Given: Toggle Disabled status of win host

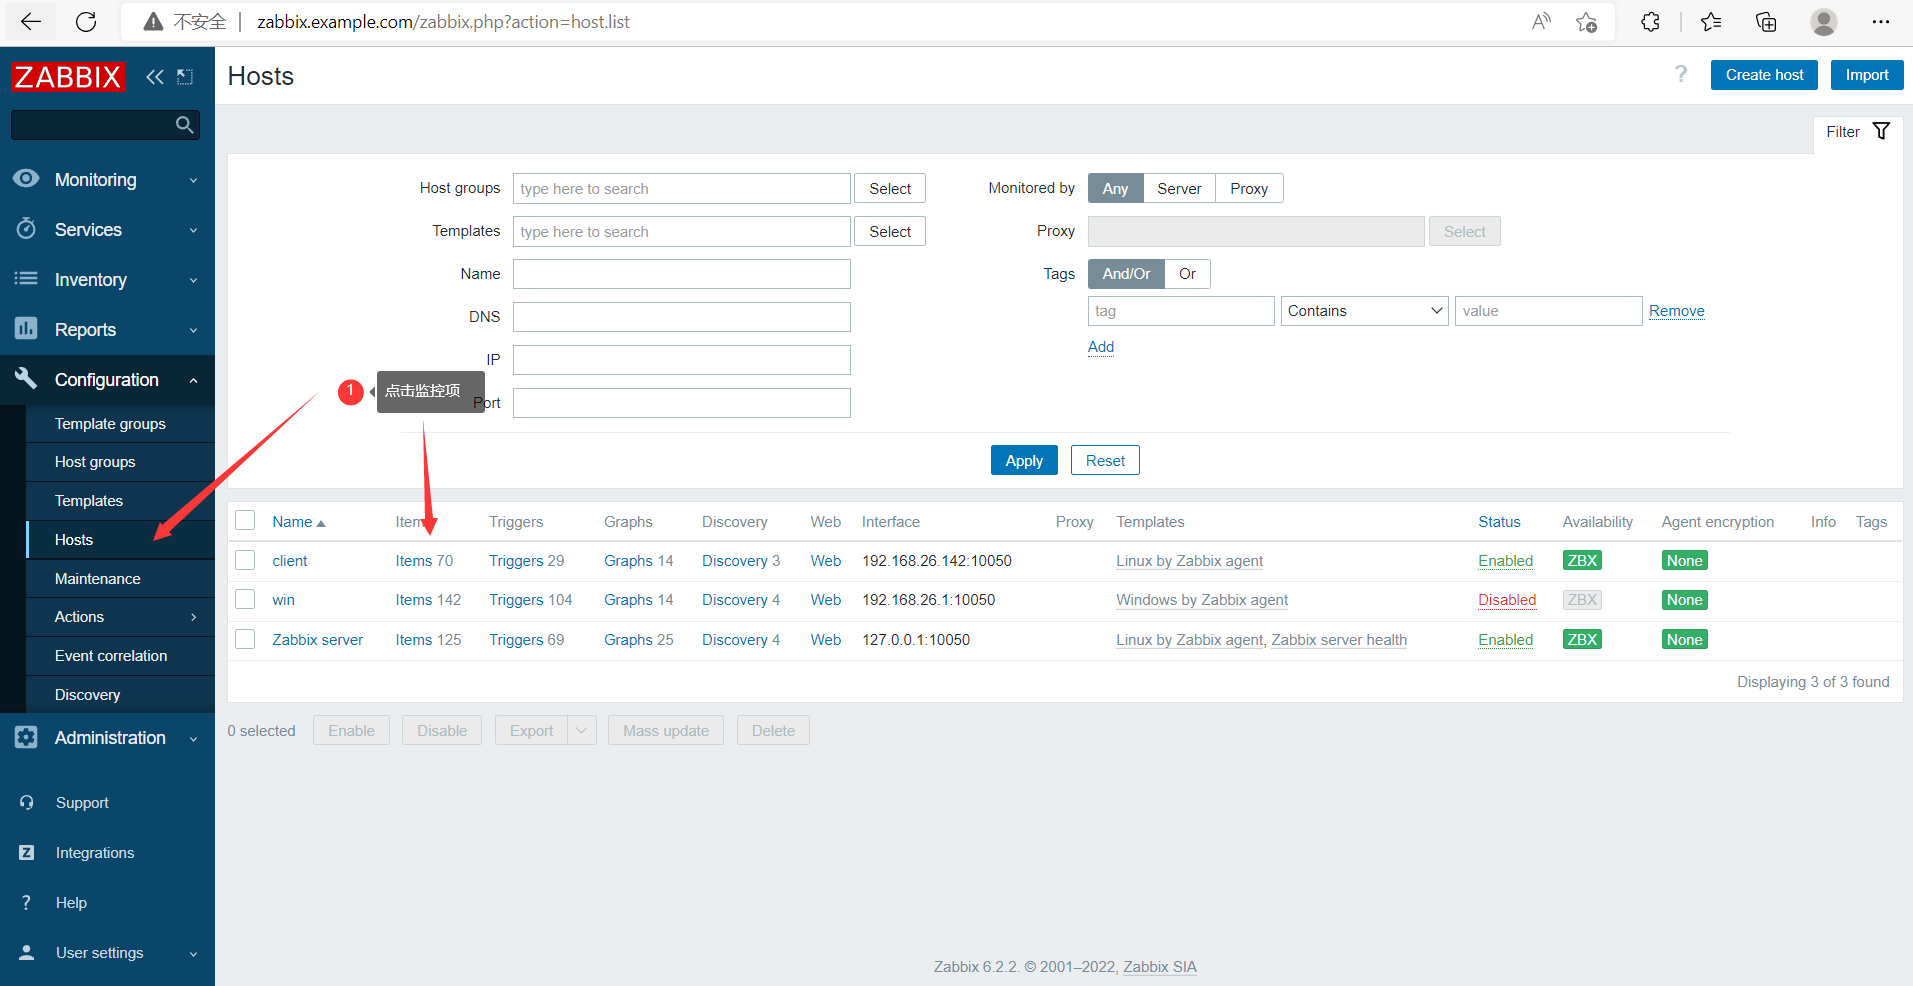Looking at the screenshot, I should coord(1507,600).
